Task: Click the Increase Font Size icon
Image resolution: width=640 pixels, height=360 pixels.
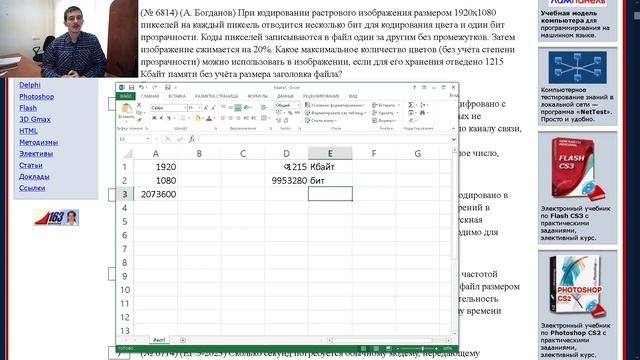Action: click(x=206, y=108)
